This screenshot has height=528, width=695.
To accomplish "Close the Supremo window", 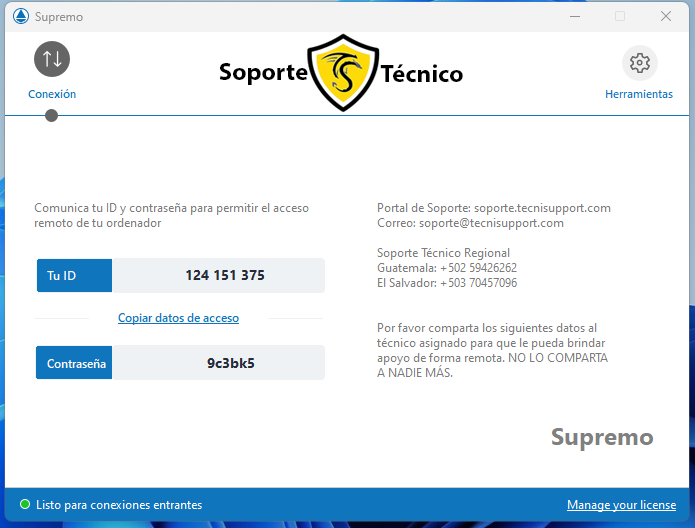I will (x=666, y=16).
